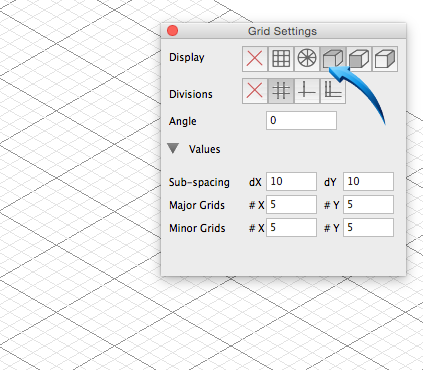Select the crosshair divisions icon
Viewport: 423px width, 370px height.
307,91
